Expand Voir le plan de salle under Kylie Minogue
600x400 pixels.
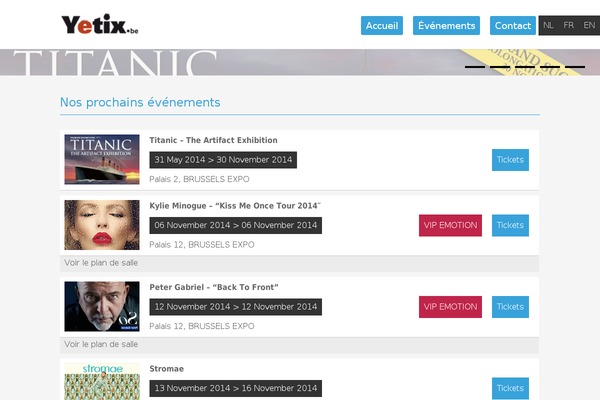pyautogui.click(x=101, y=263)
